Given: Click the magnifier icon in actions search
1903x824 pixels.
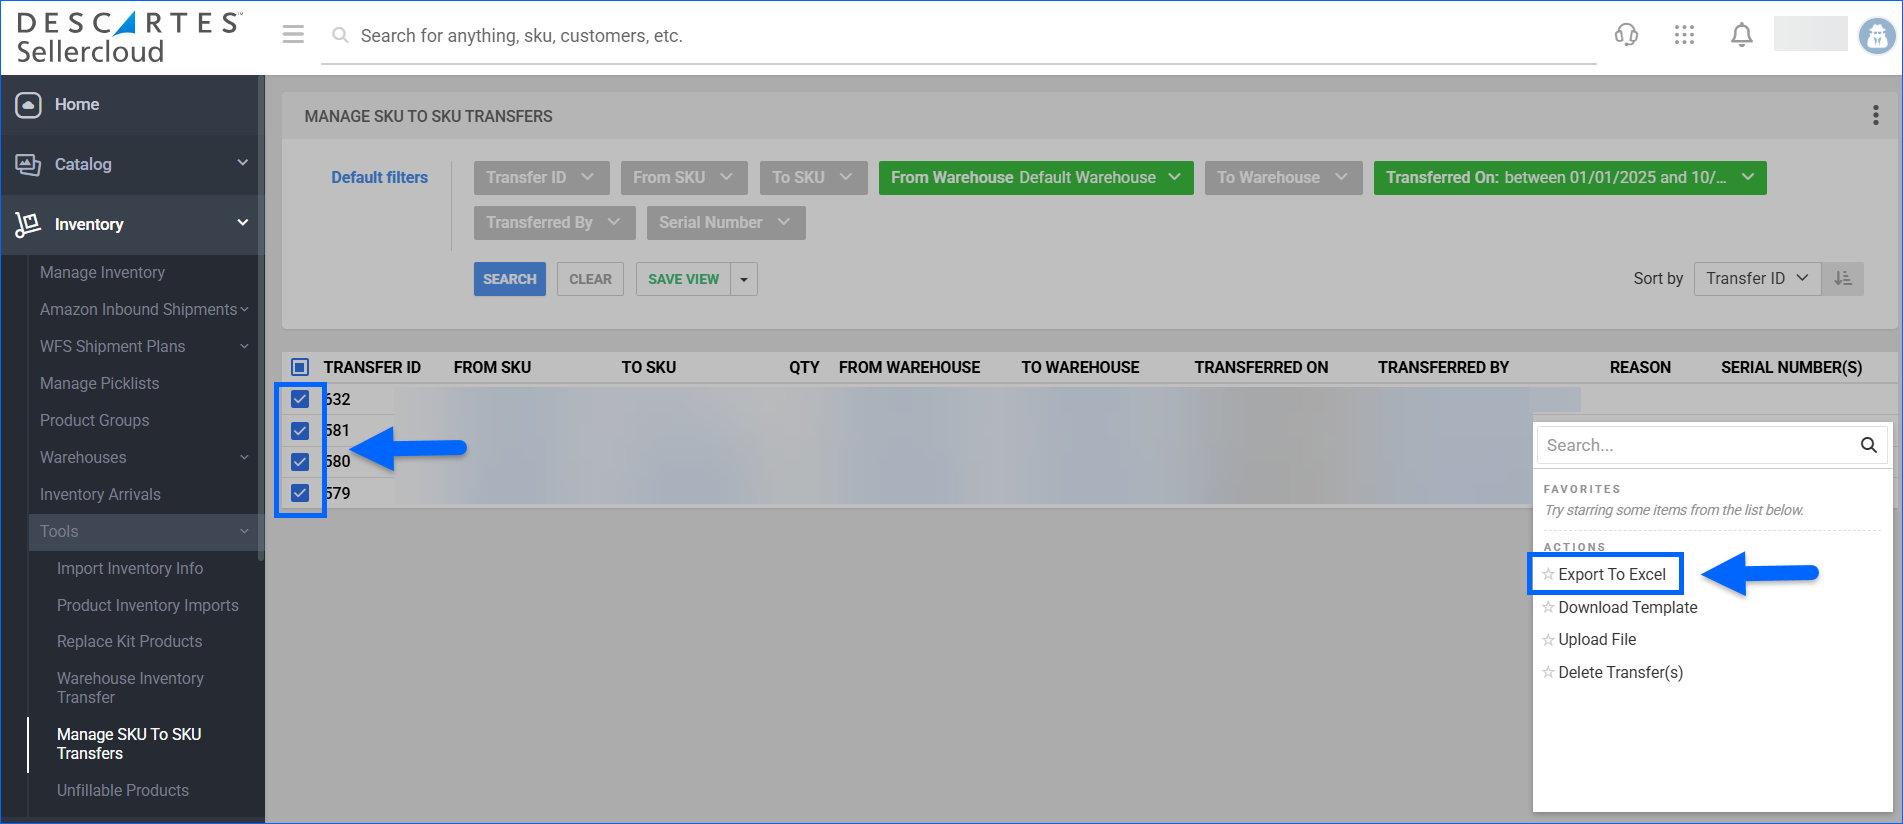Looking at the screenshot, I should pos(1868,445).
